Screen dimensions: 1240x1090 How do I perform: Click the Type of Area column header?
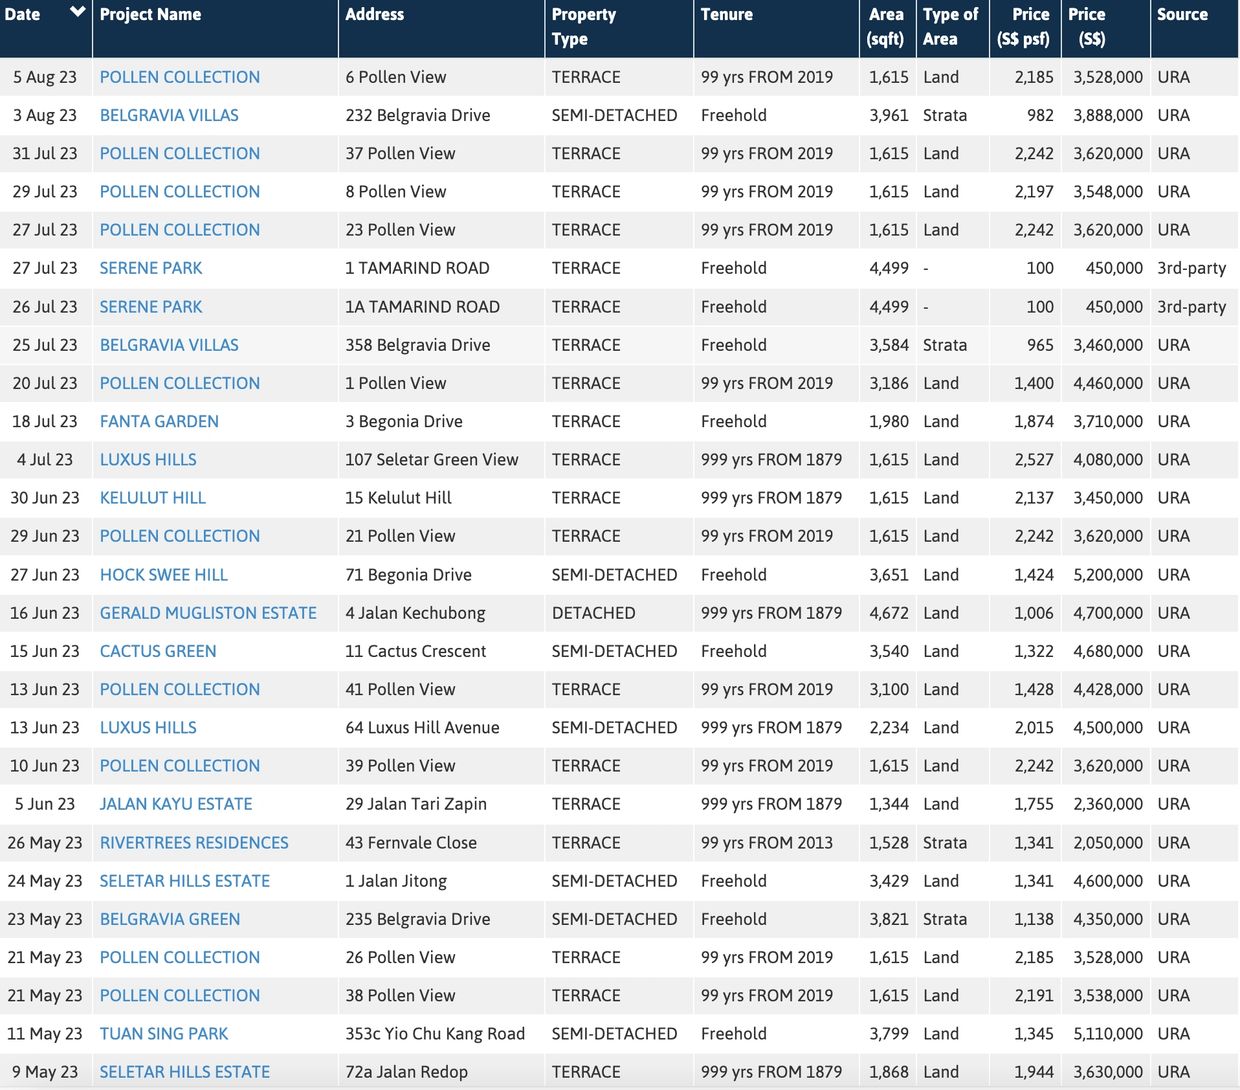(952, 28)
